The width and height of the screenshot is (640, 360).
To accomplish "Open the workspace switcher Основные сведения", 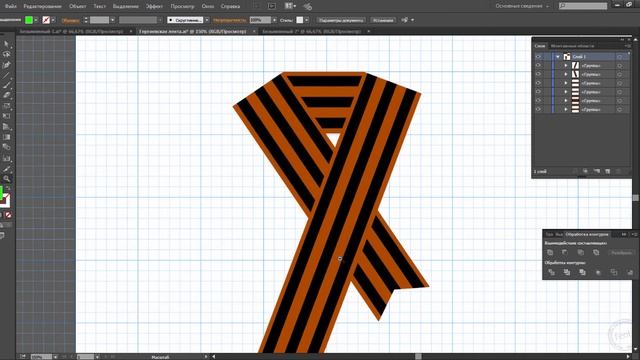I will point(522,6).
